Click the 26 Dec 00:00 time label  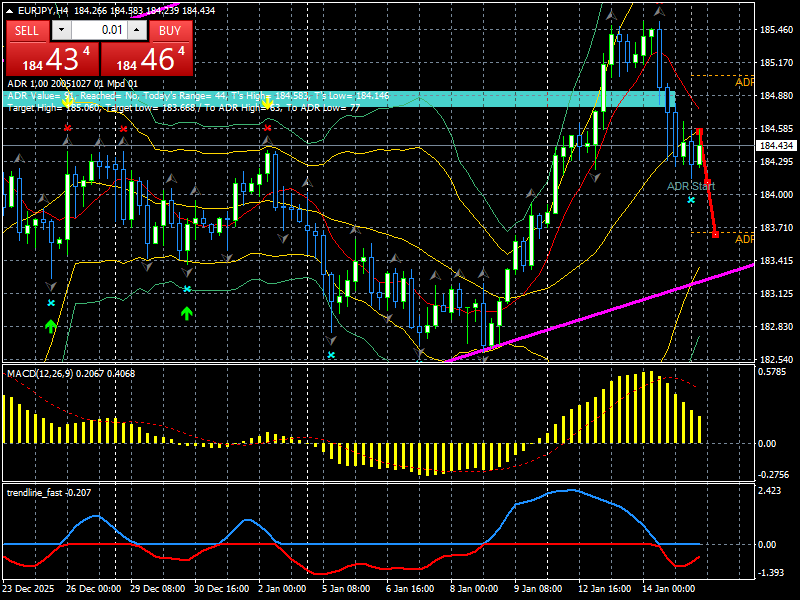click(x=93, y=588)
